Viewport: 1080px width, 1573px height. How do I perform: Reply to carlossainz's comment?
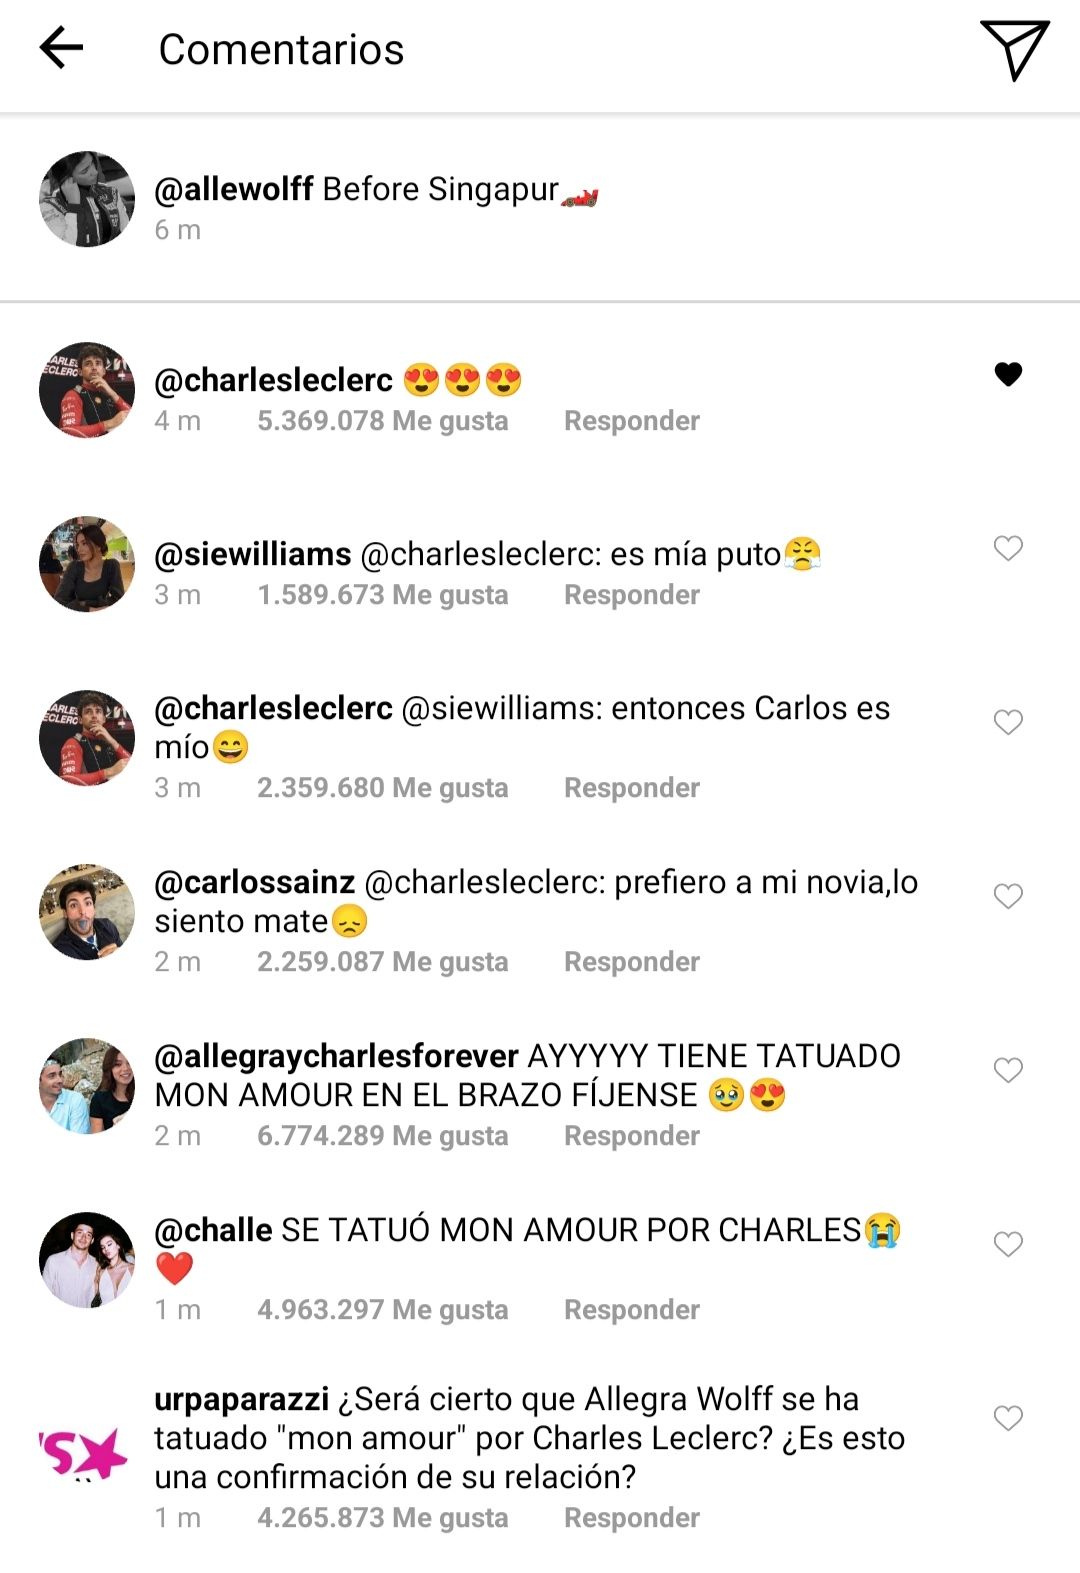click(632, 962)
